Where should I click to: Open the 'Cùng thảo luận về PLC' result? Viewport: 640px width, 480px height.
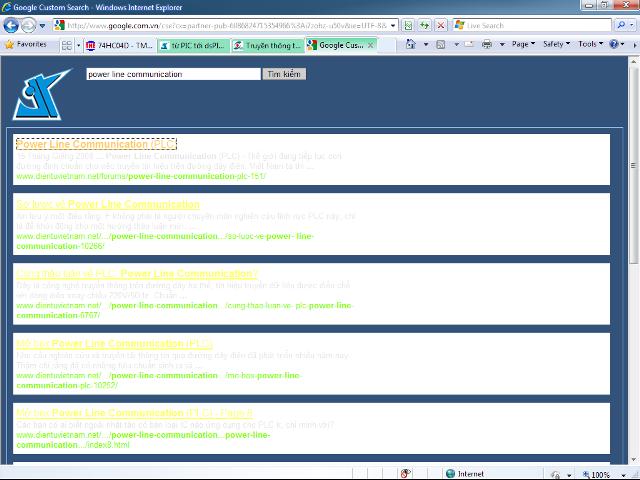[x=137, y=273]
